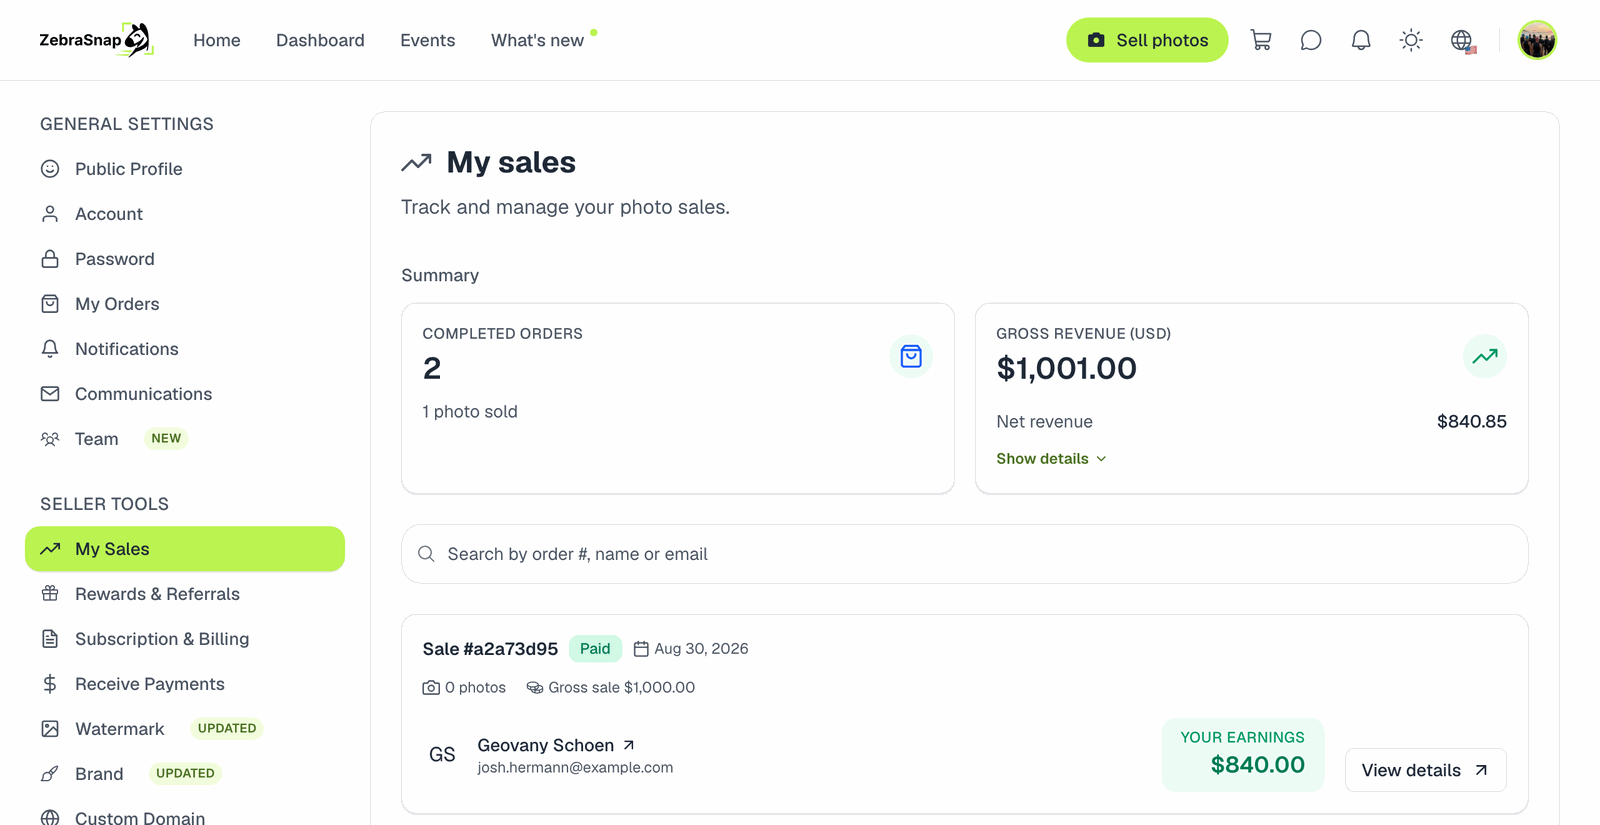
Task: Click the smiley Public Profile icon
Action: tap(50, 169)
